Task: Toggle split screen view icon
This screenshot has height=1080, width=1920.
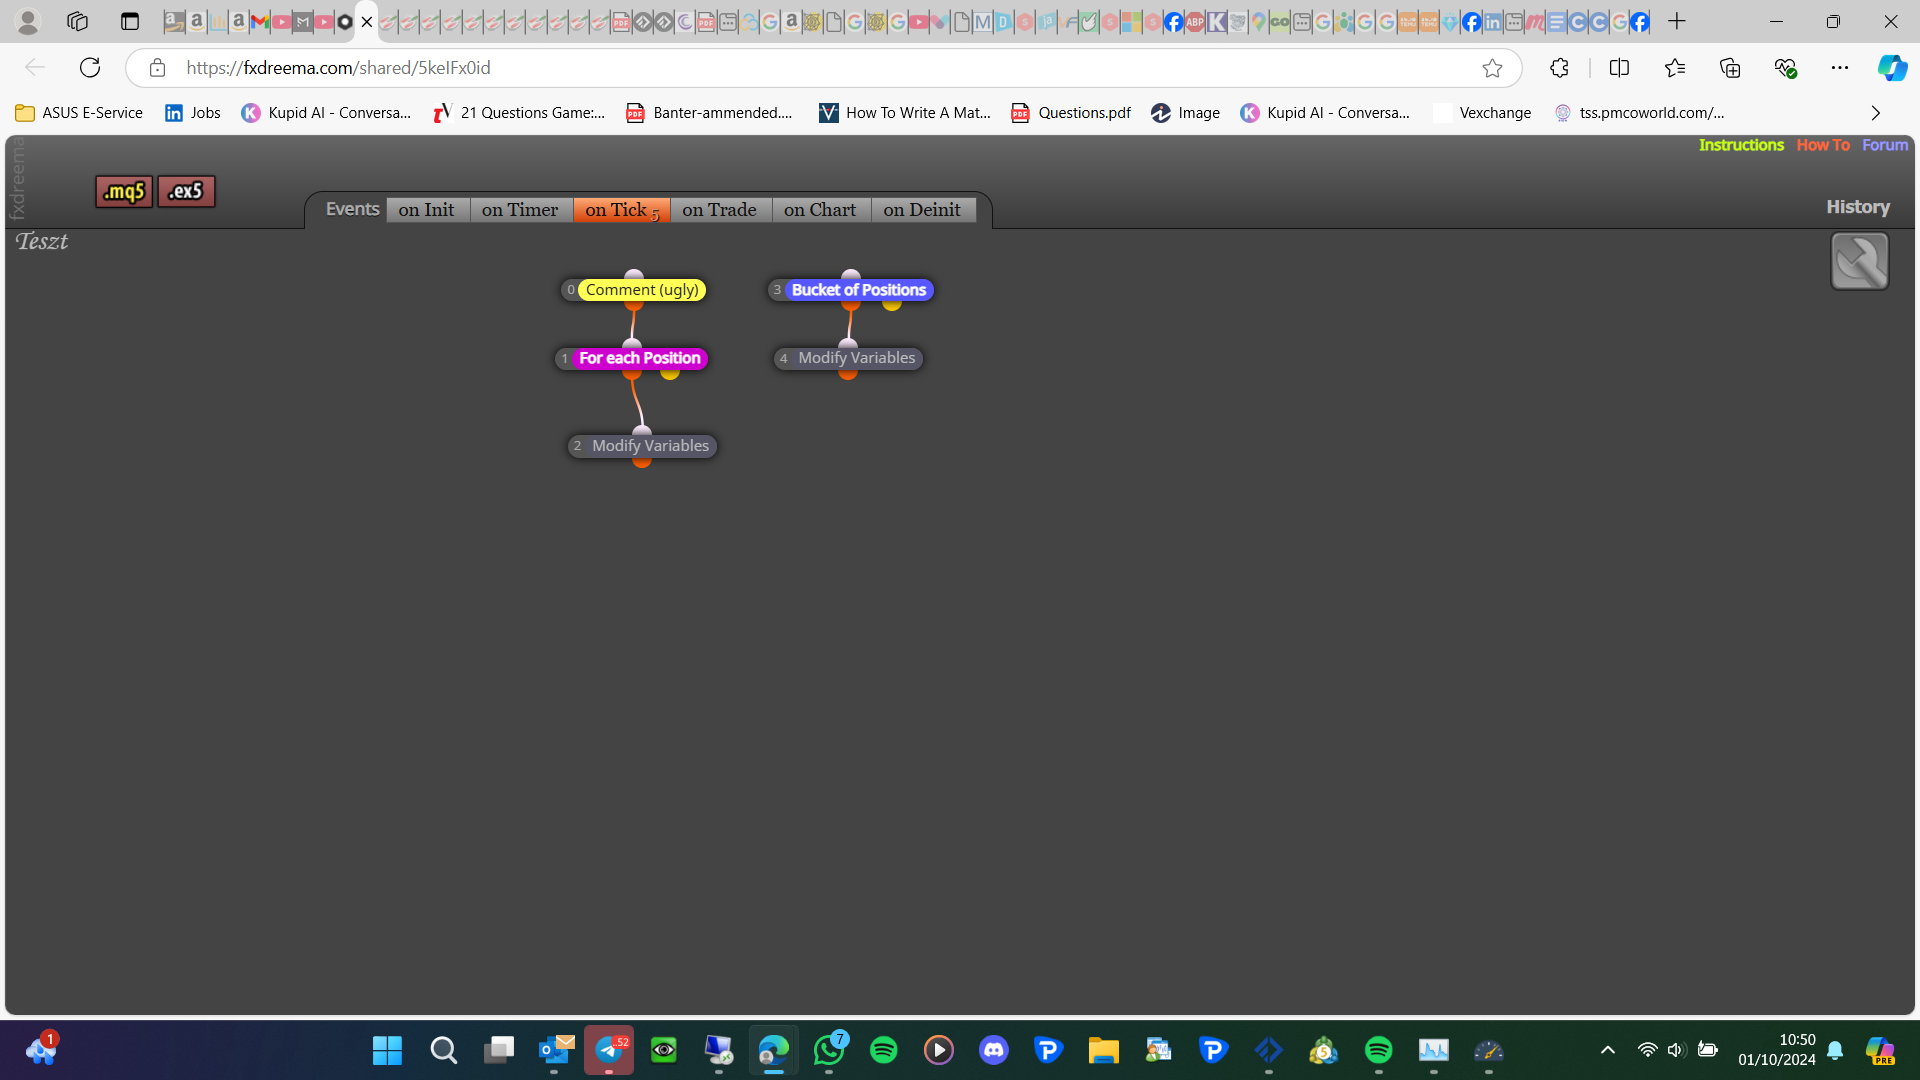Action: (x=1619, y=68)
